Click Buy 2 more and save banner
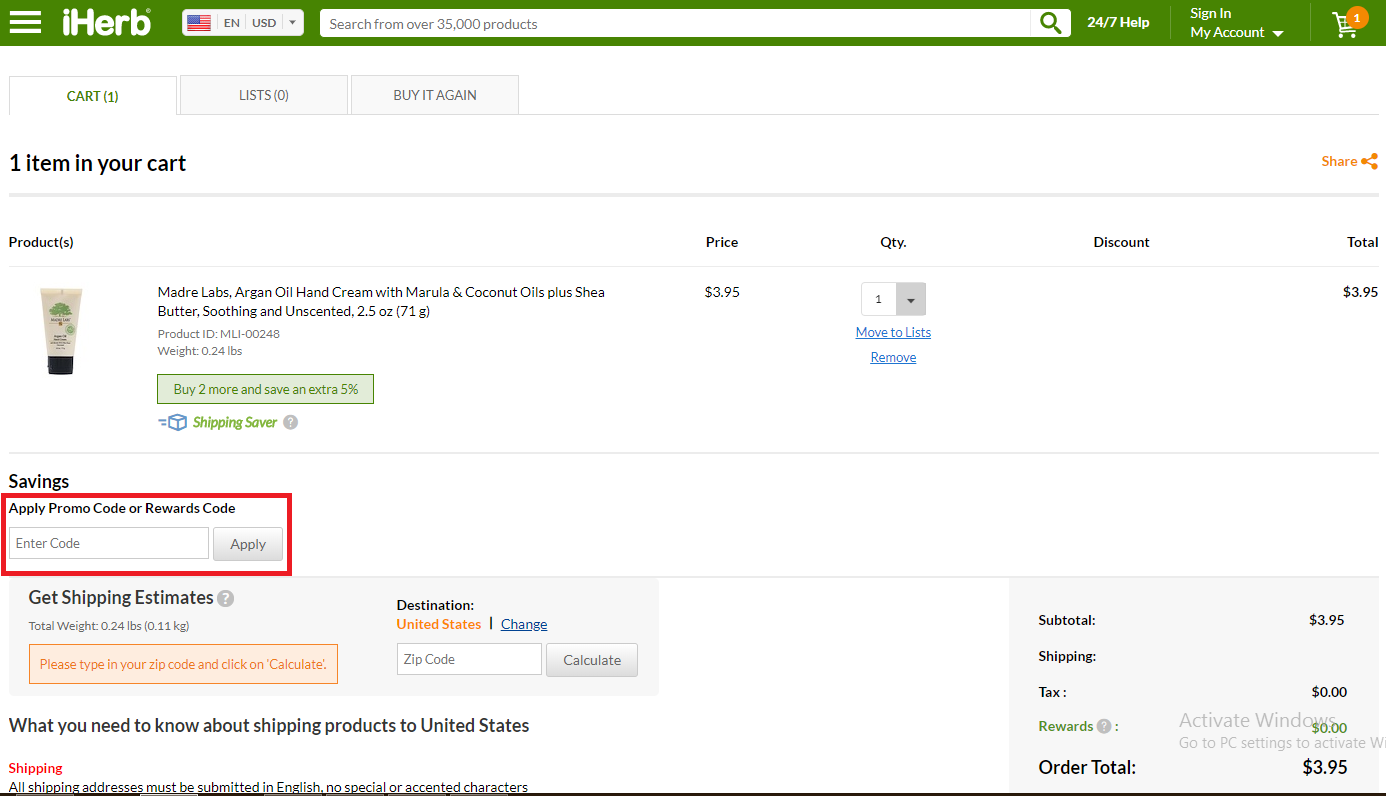The height and width of the screenshot is (796, 1386). pyautogui.click(x=266, y=389)
